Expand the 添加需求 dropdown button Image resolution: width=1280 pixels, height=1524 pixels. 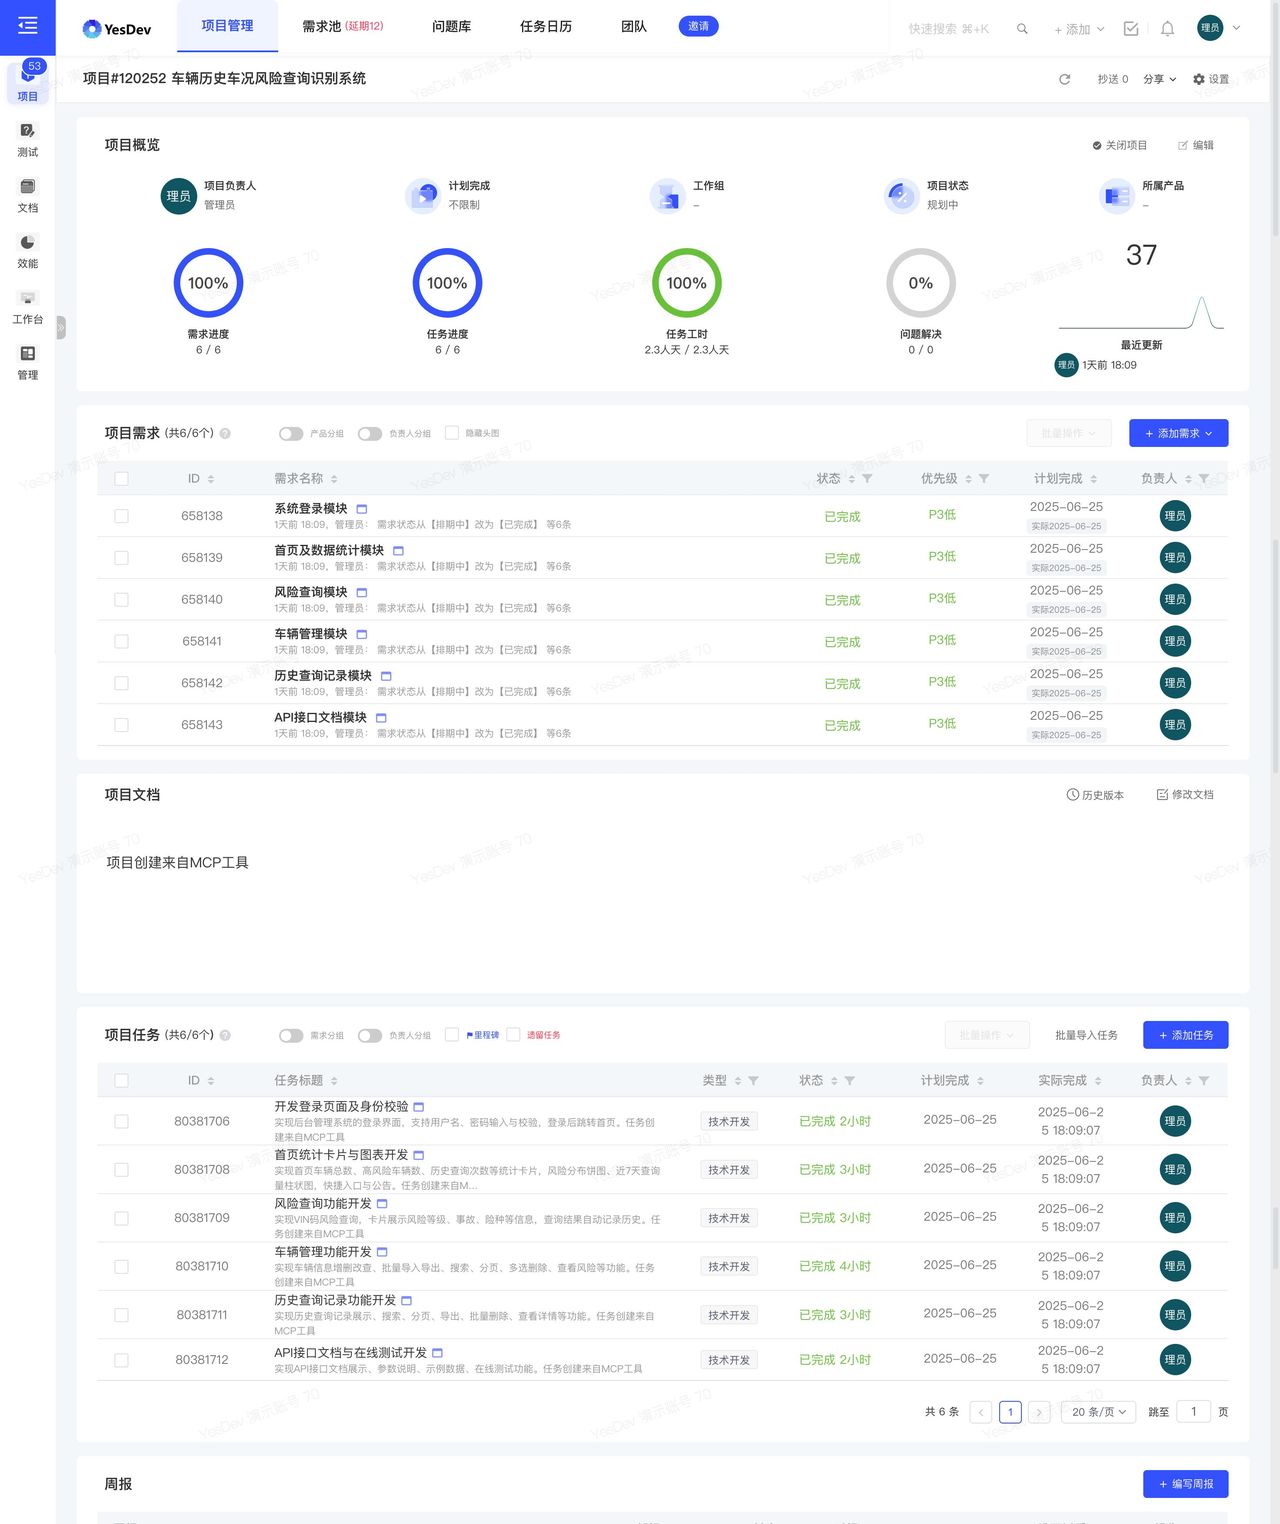1178,433
